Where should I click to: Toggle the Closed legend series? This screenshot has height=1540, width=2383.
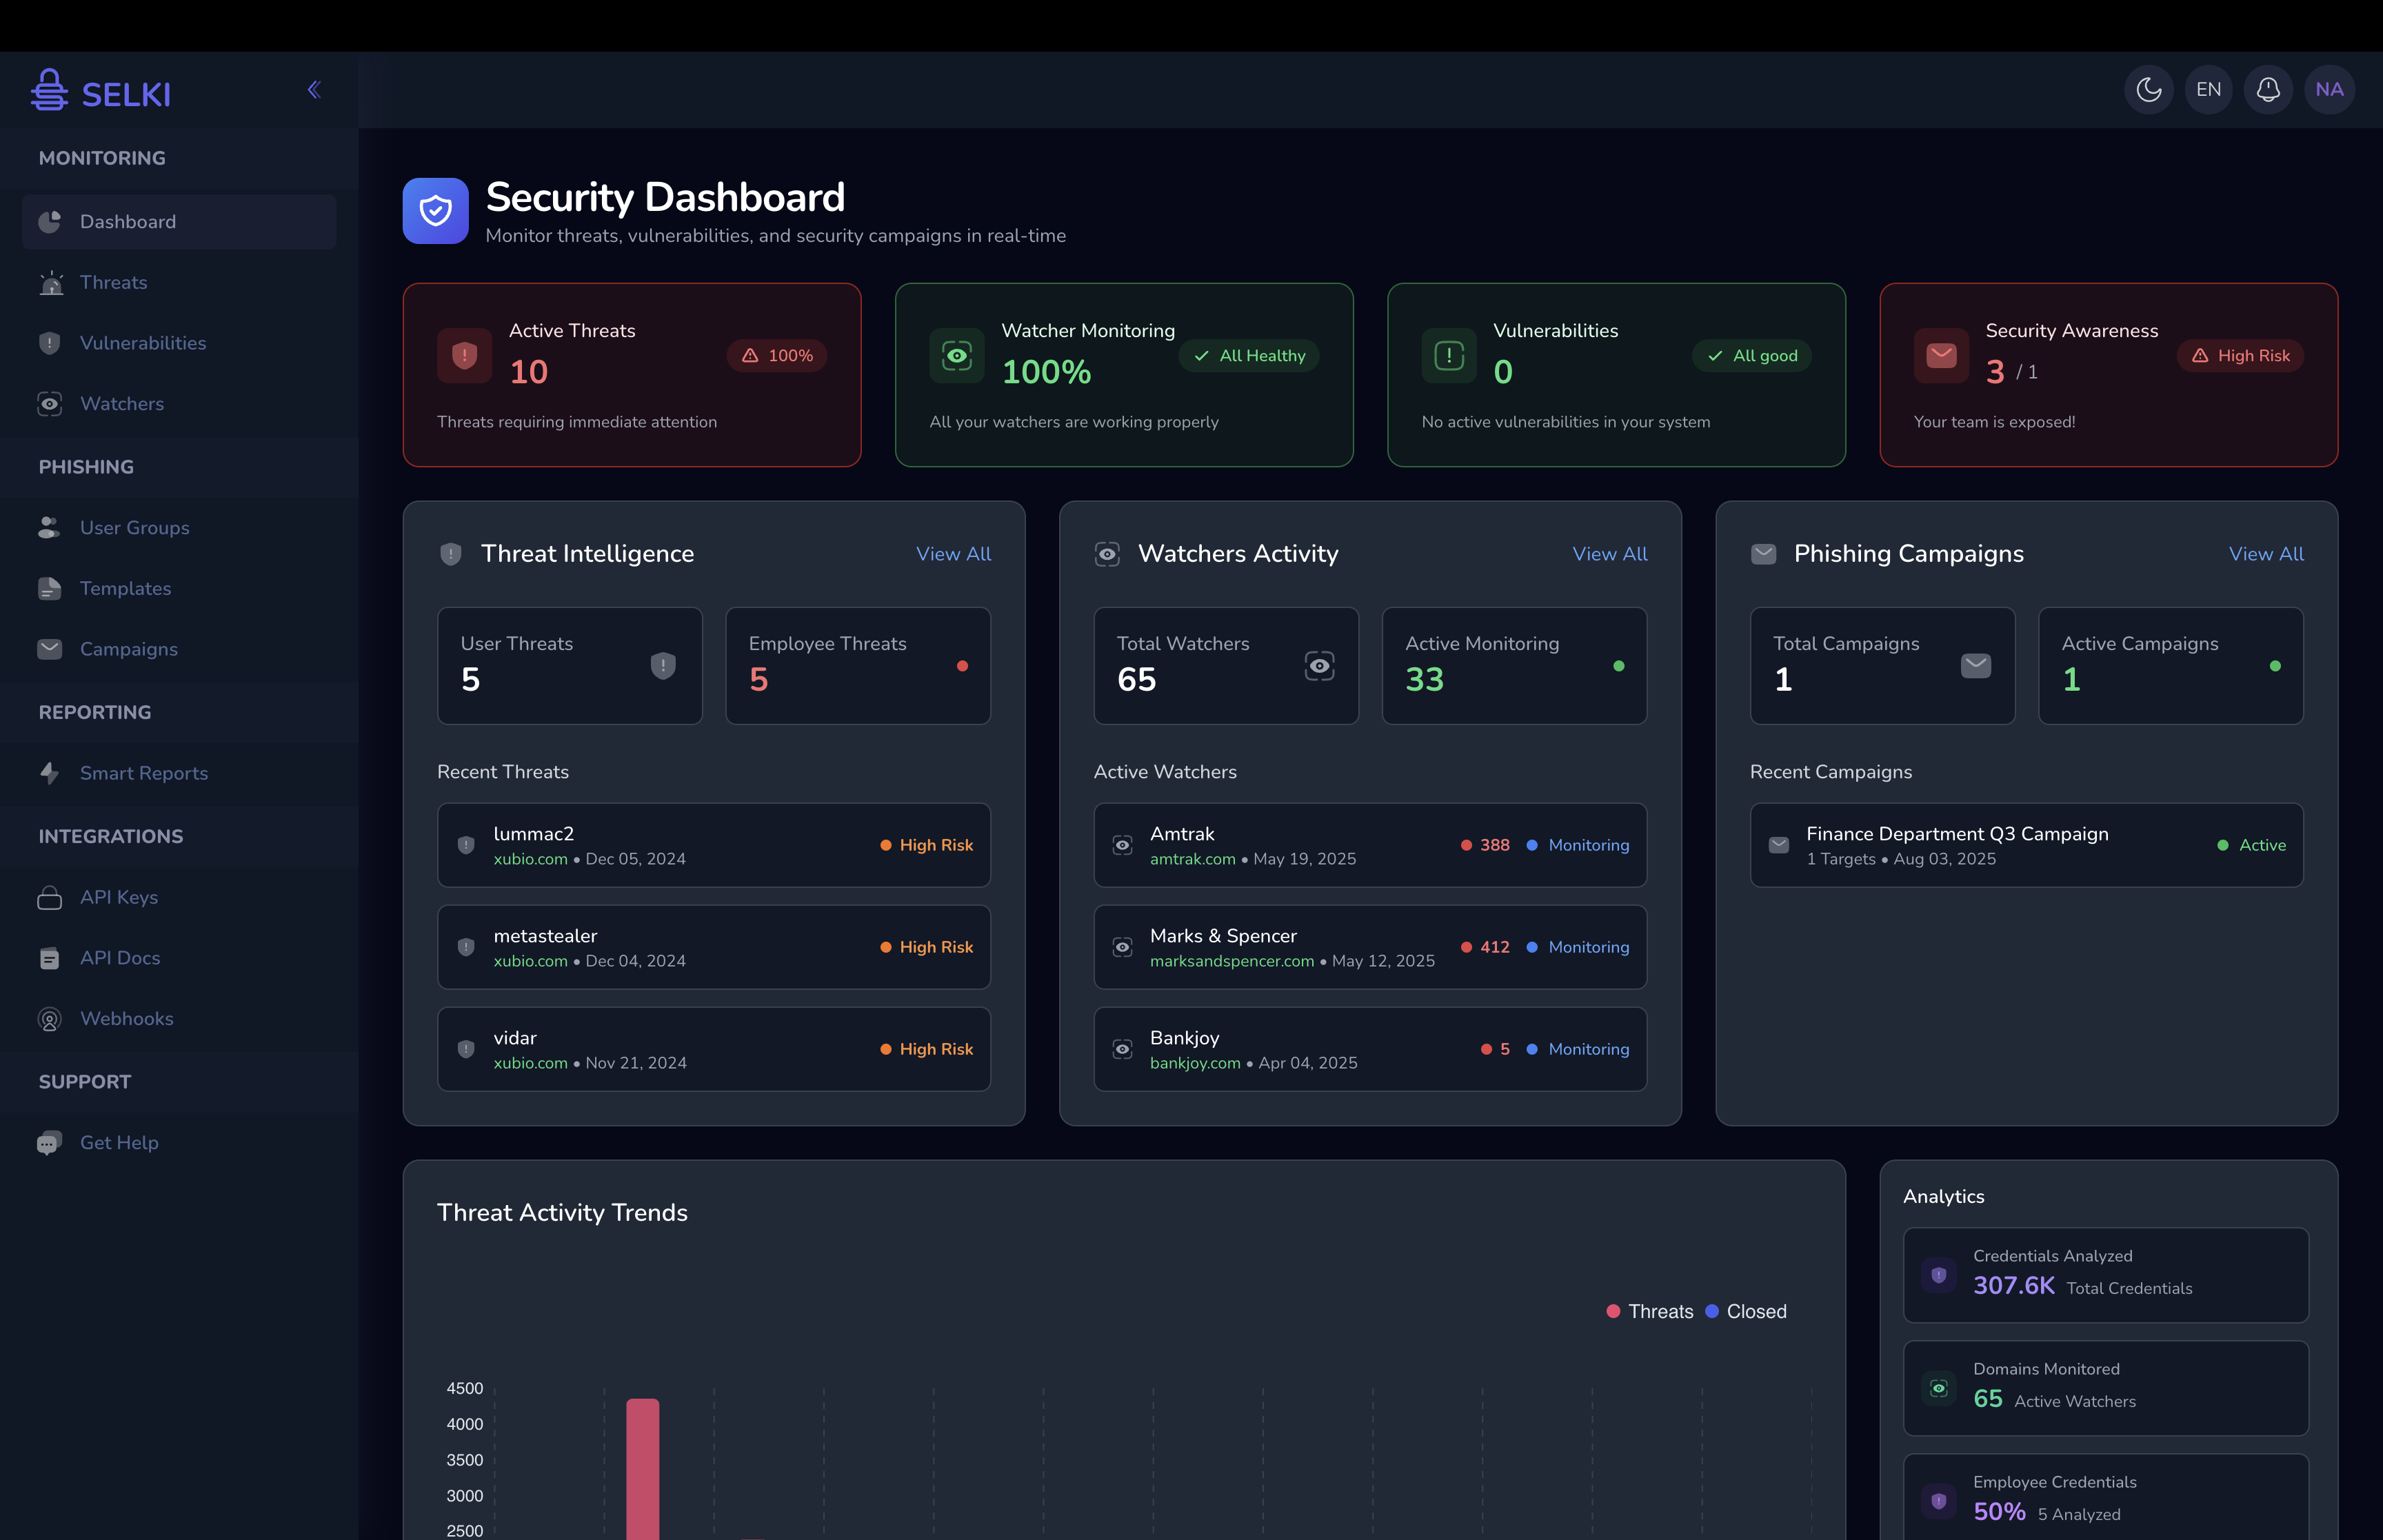tap(1746, 1312)
